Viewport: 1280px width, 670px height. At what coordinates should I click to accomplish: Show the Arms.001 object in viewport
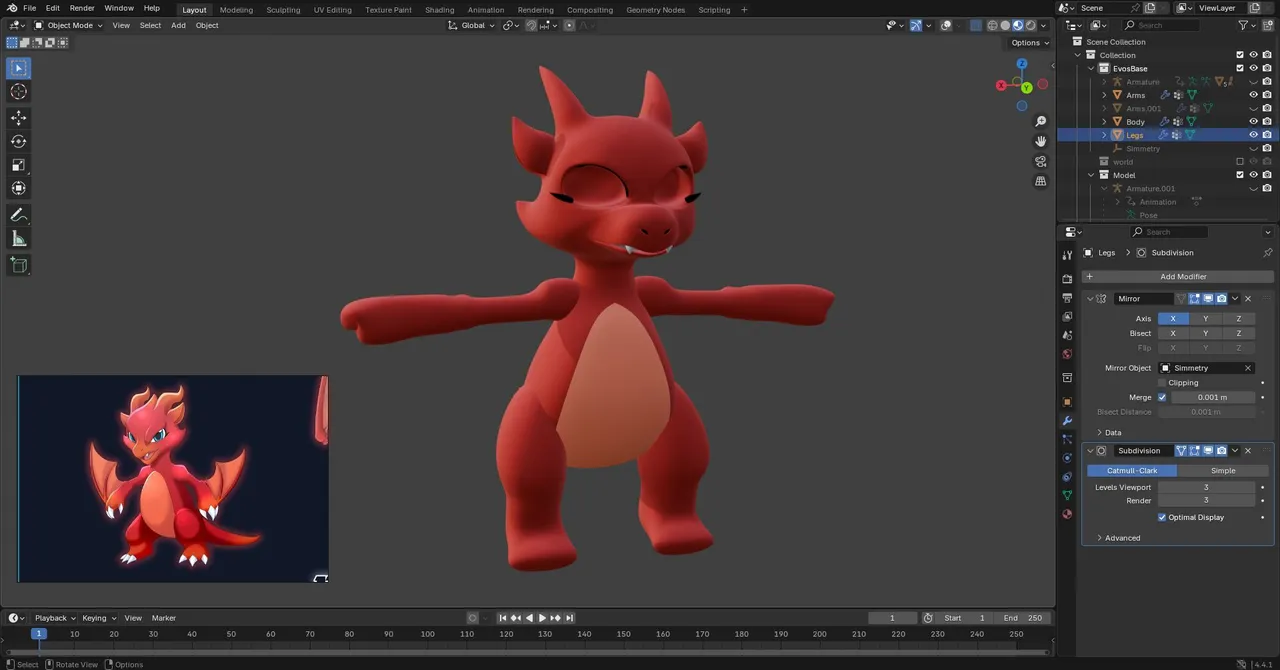click(1253, 108)
